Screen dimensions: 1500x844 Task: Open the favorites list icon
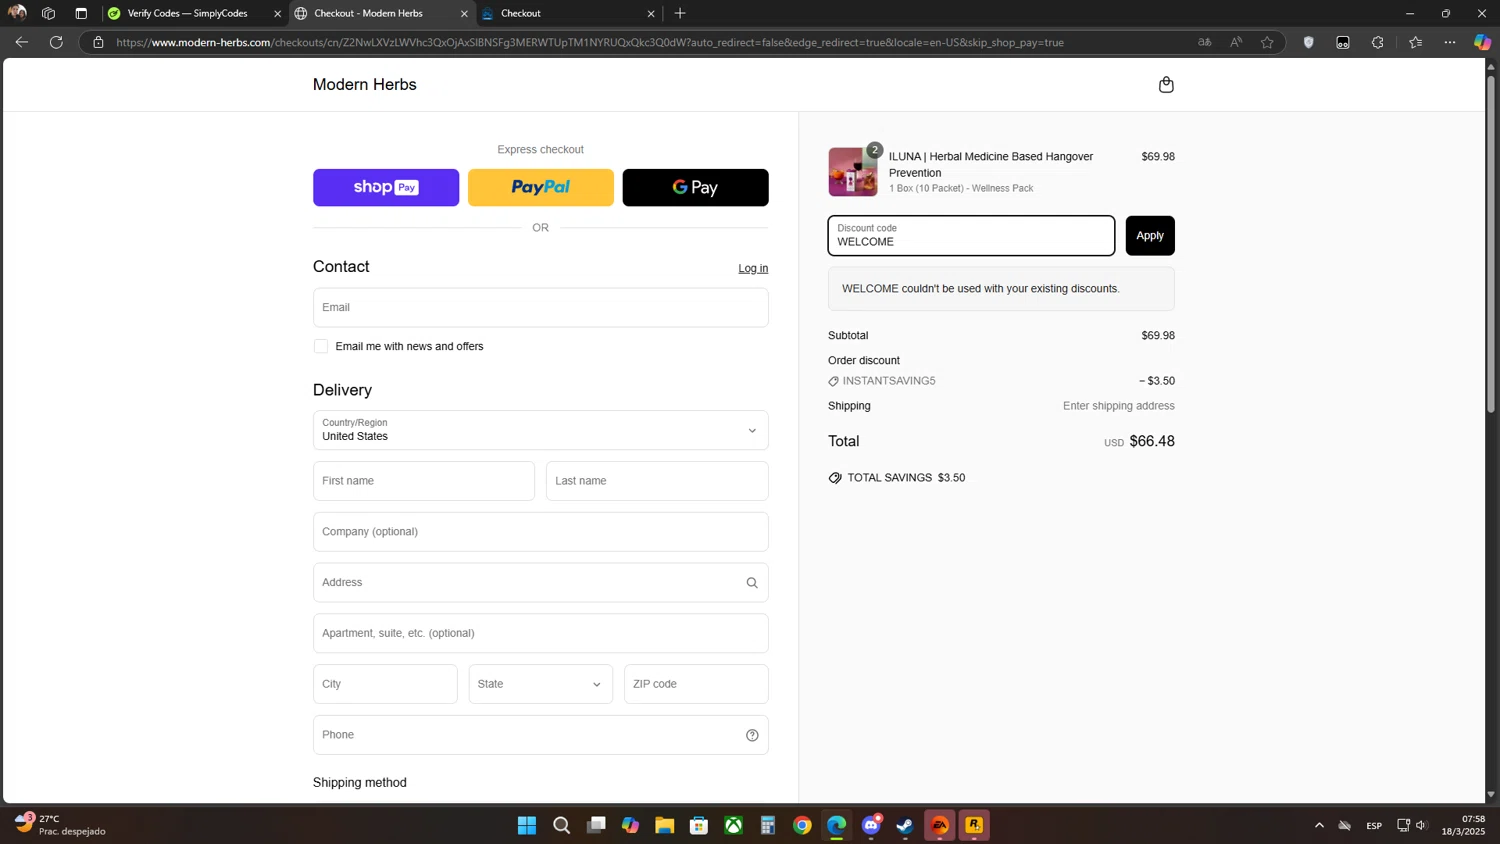pos(1415,42)
